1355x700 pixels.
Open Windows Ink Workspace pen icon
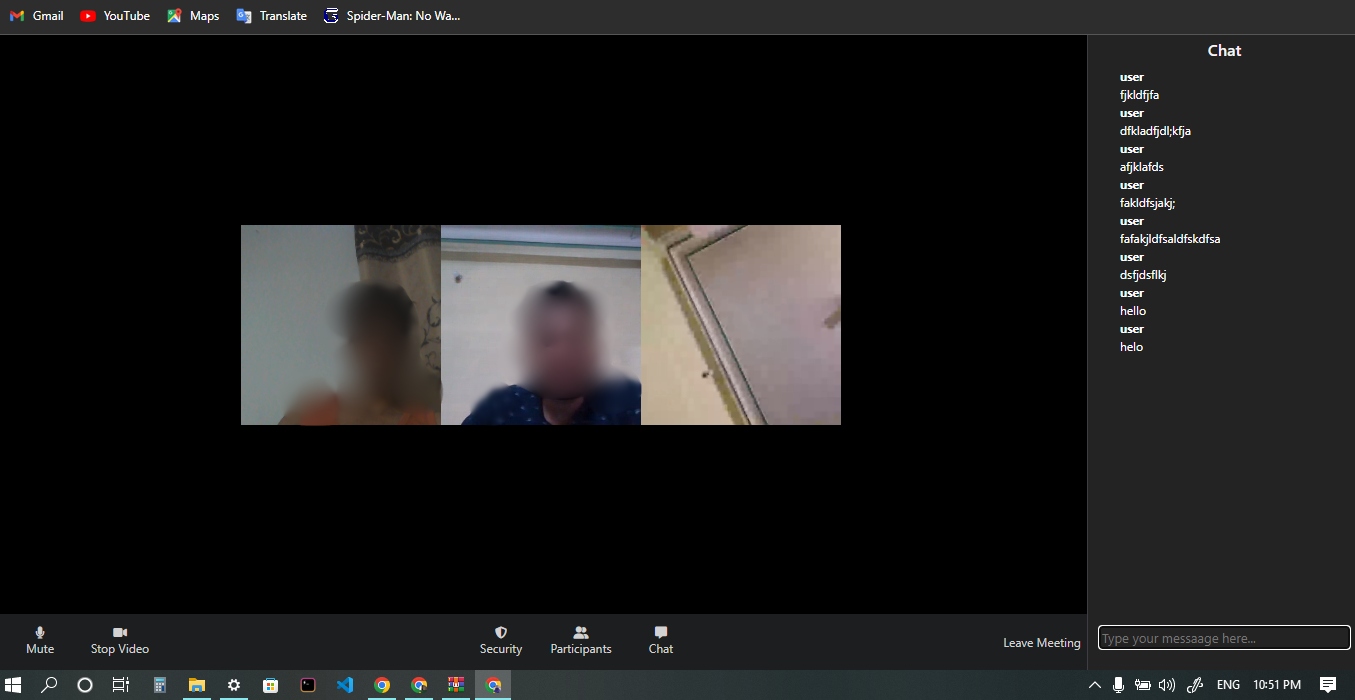(1194, 685)
